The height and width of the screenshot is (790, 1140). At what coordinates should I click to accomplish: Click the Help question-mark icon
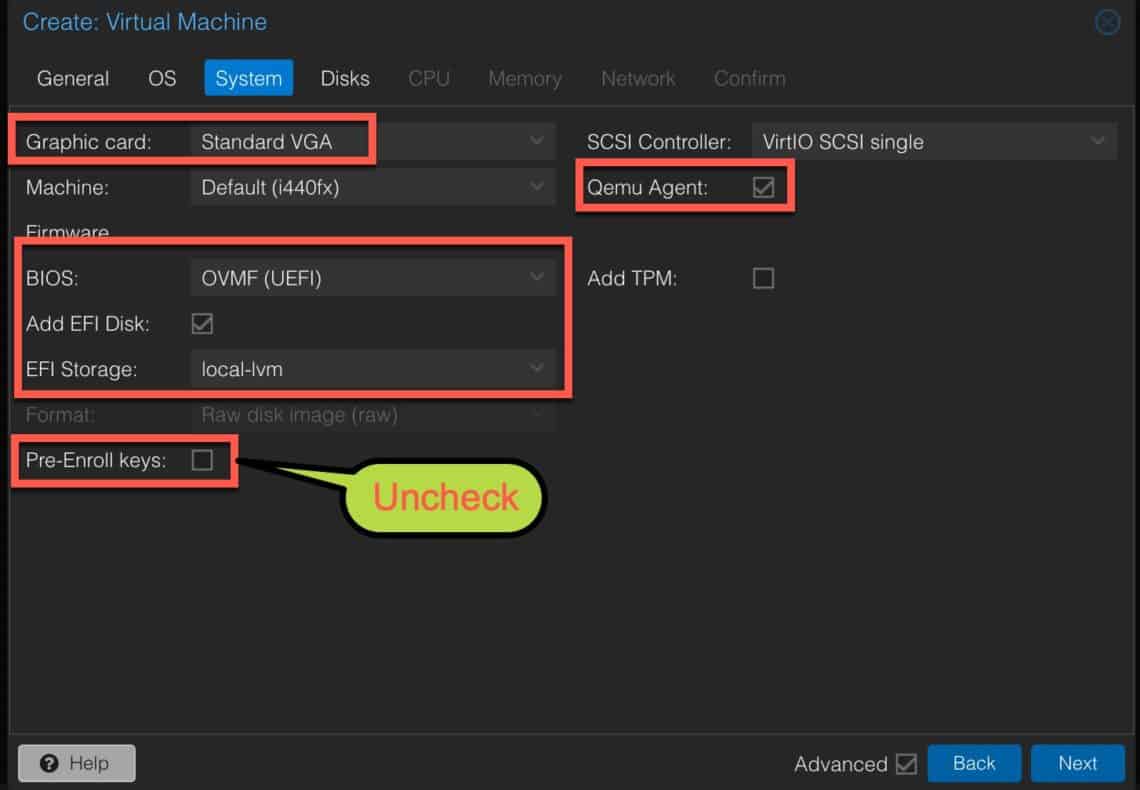point(48,763)
